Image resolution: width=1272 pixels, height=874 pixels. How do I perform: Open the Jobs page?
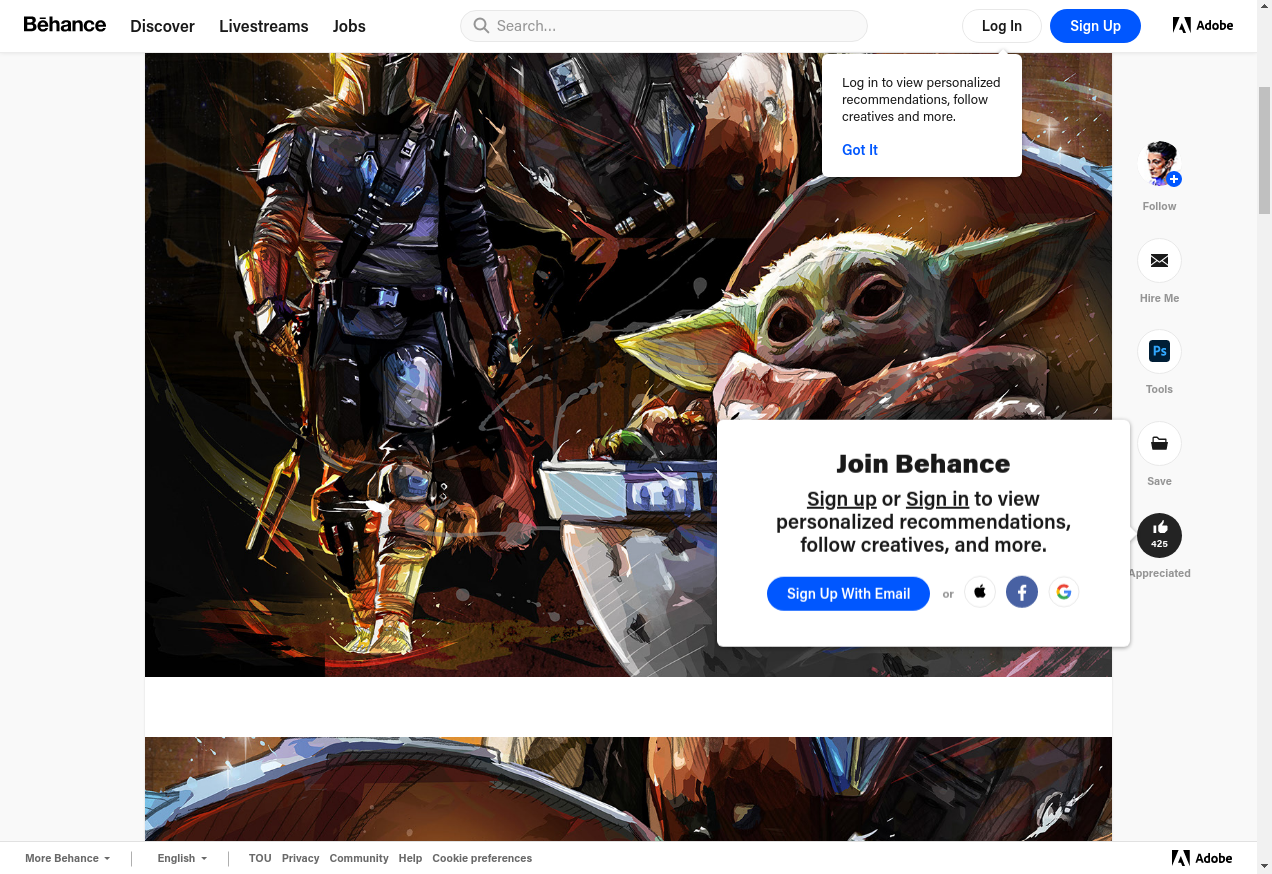(x=349, y=26)
